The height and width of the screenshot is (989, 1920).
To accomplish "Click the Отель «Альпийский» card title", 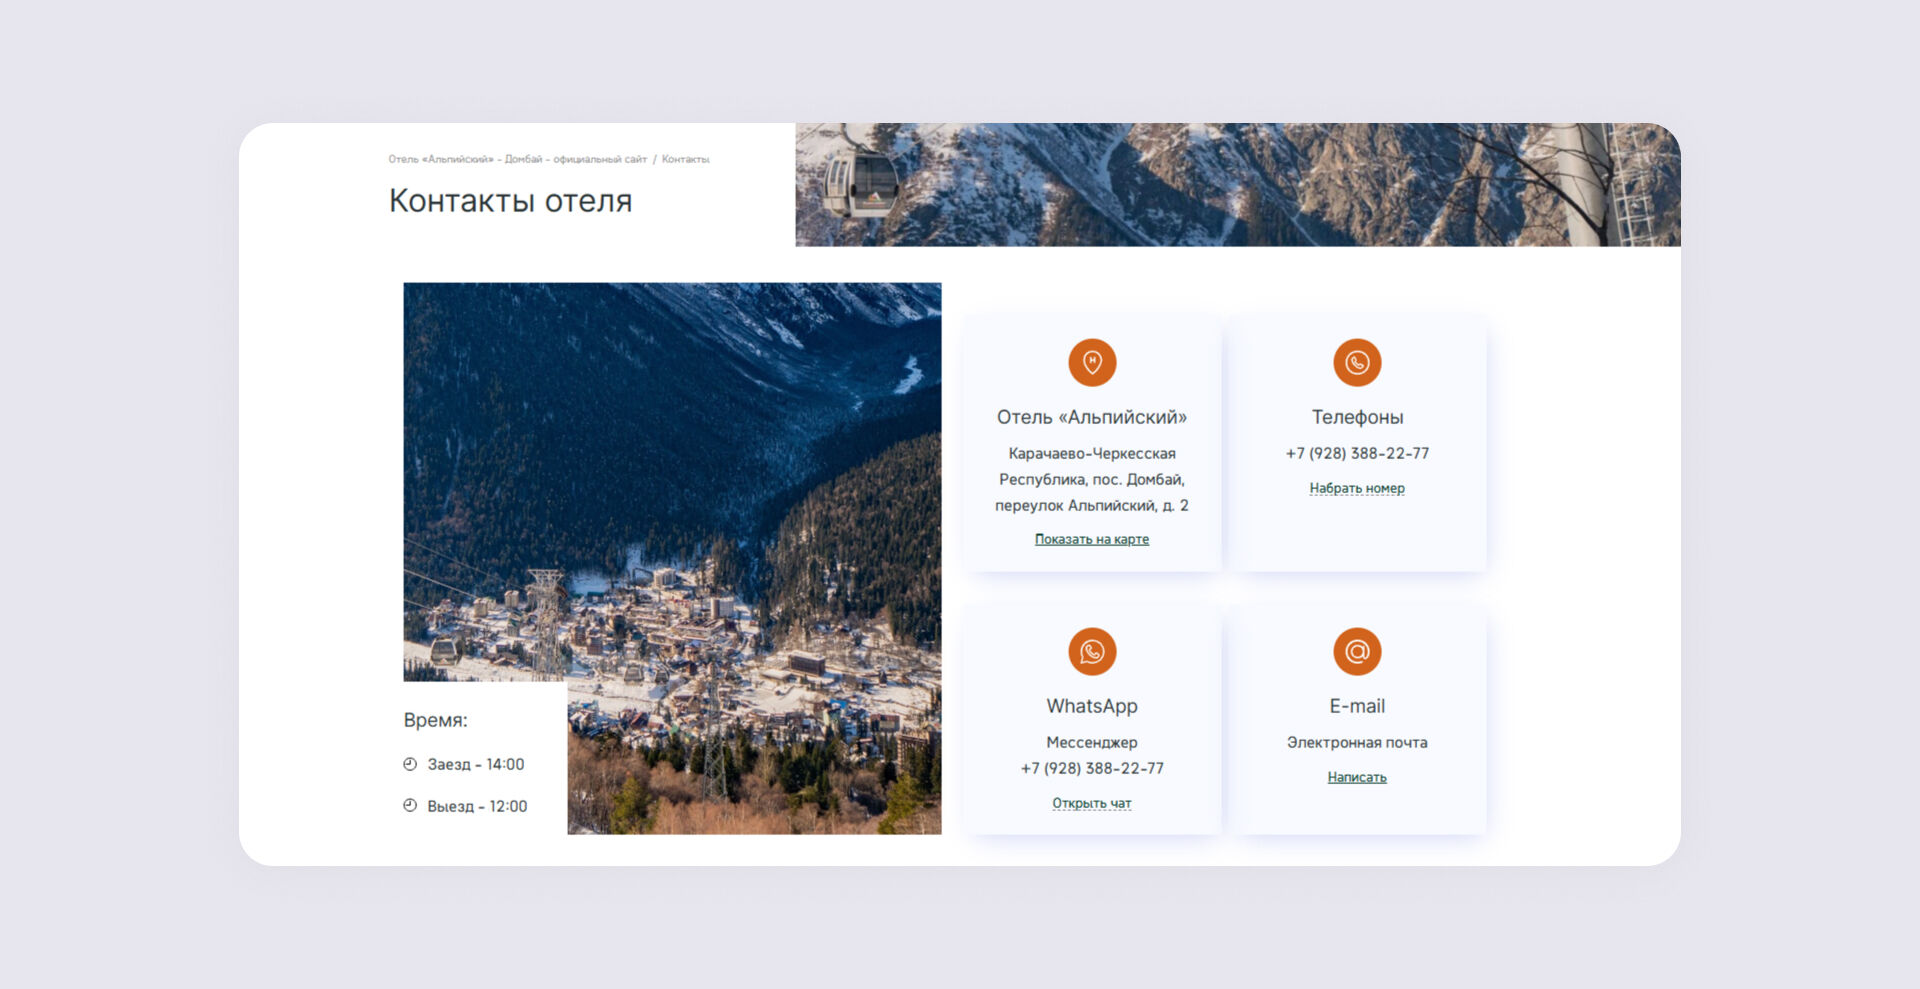I will tap(1092, 417).
